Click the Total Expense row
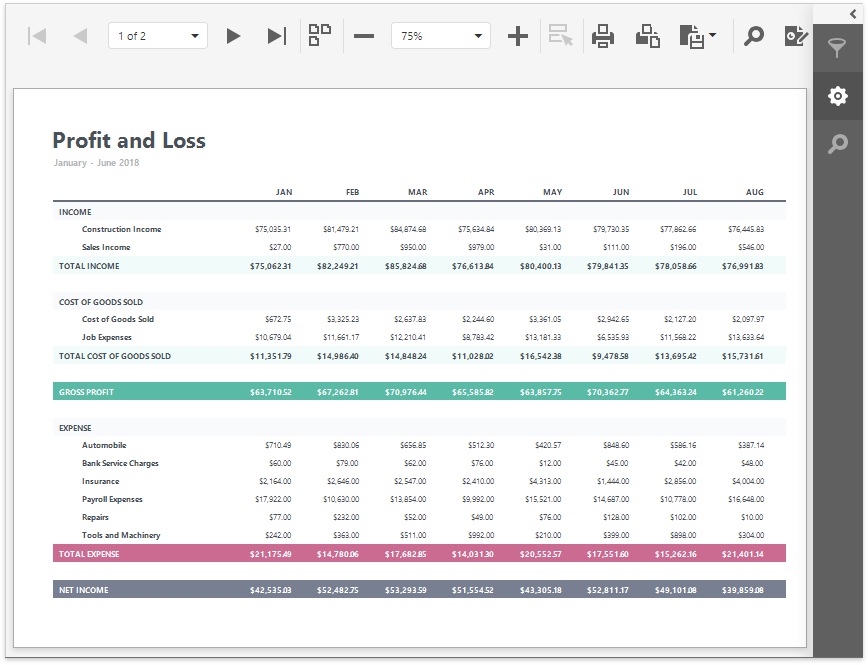 click(x=419, y=553)
